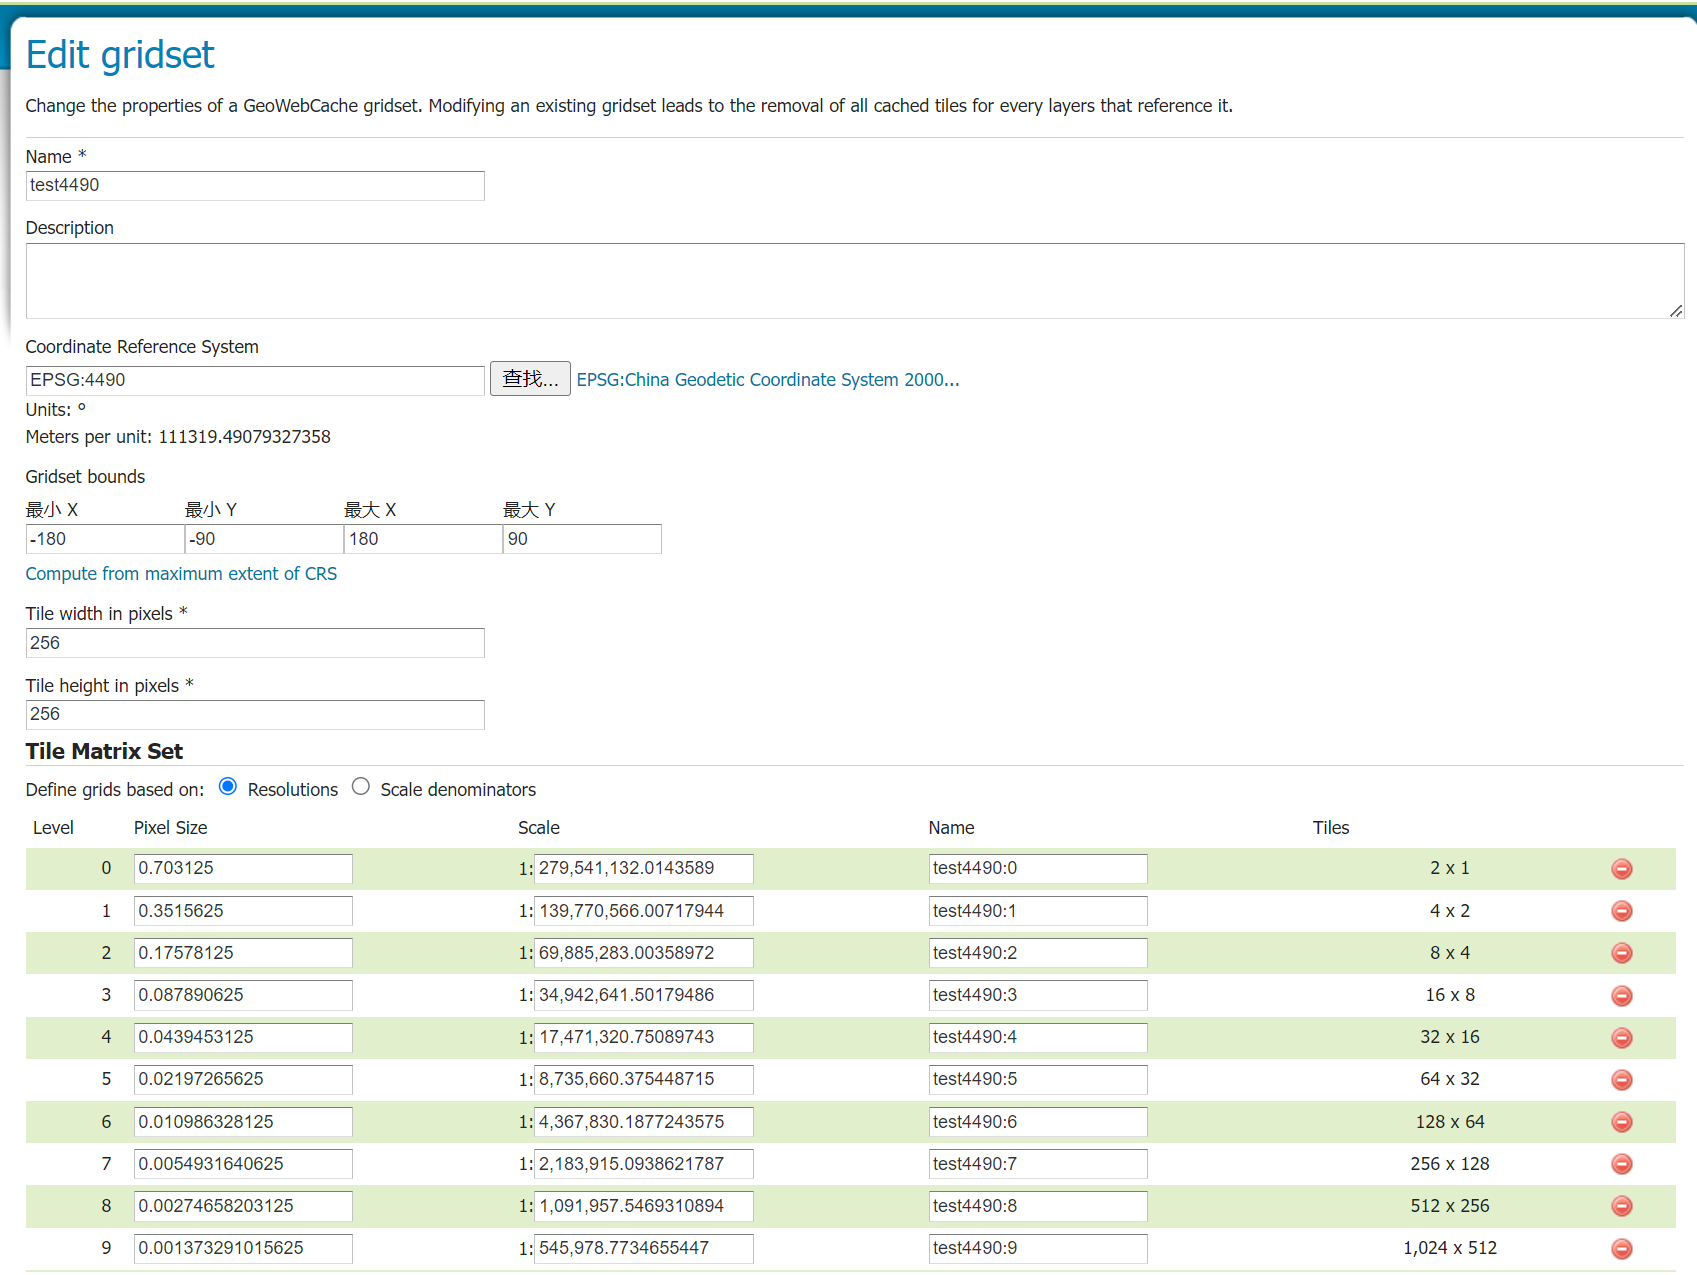
Task: Click the 最大 X bounds field
Action: click(x=423, y=539)
